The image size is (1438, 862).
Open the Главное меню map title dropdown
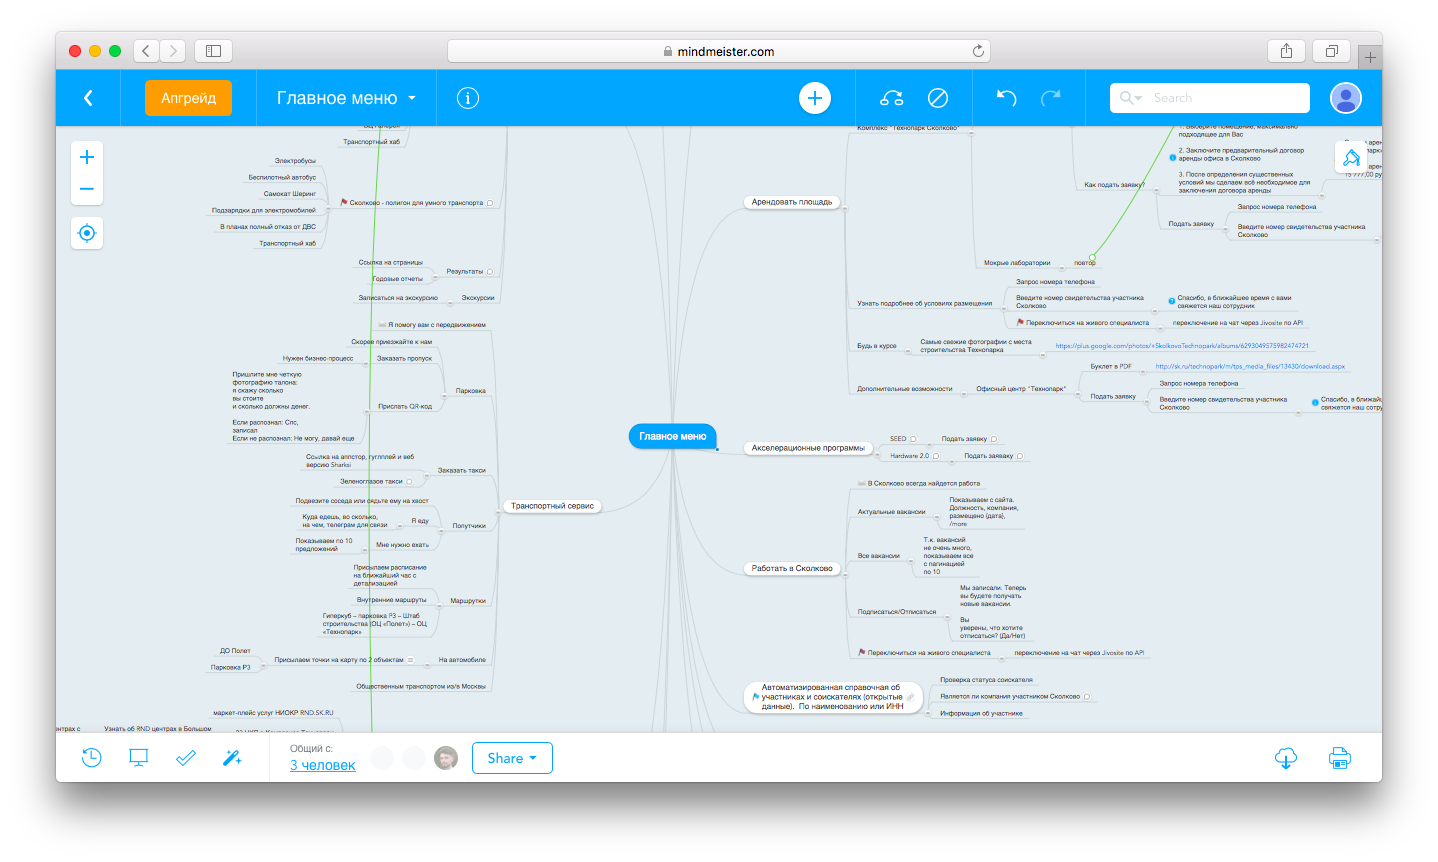pyautogui.click(x=346, y=98)
